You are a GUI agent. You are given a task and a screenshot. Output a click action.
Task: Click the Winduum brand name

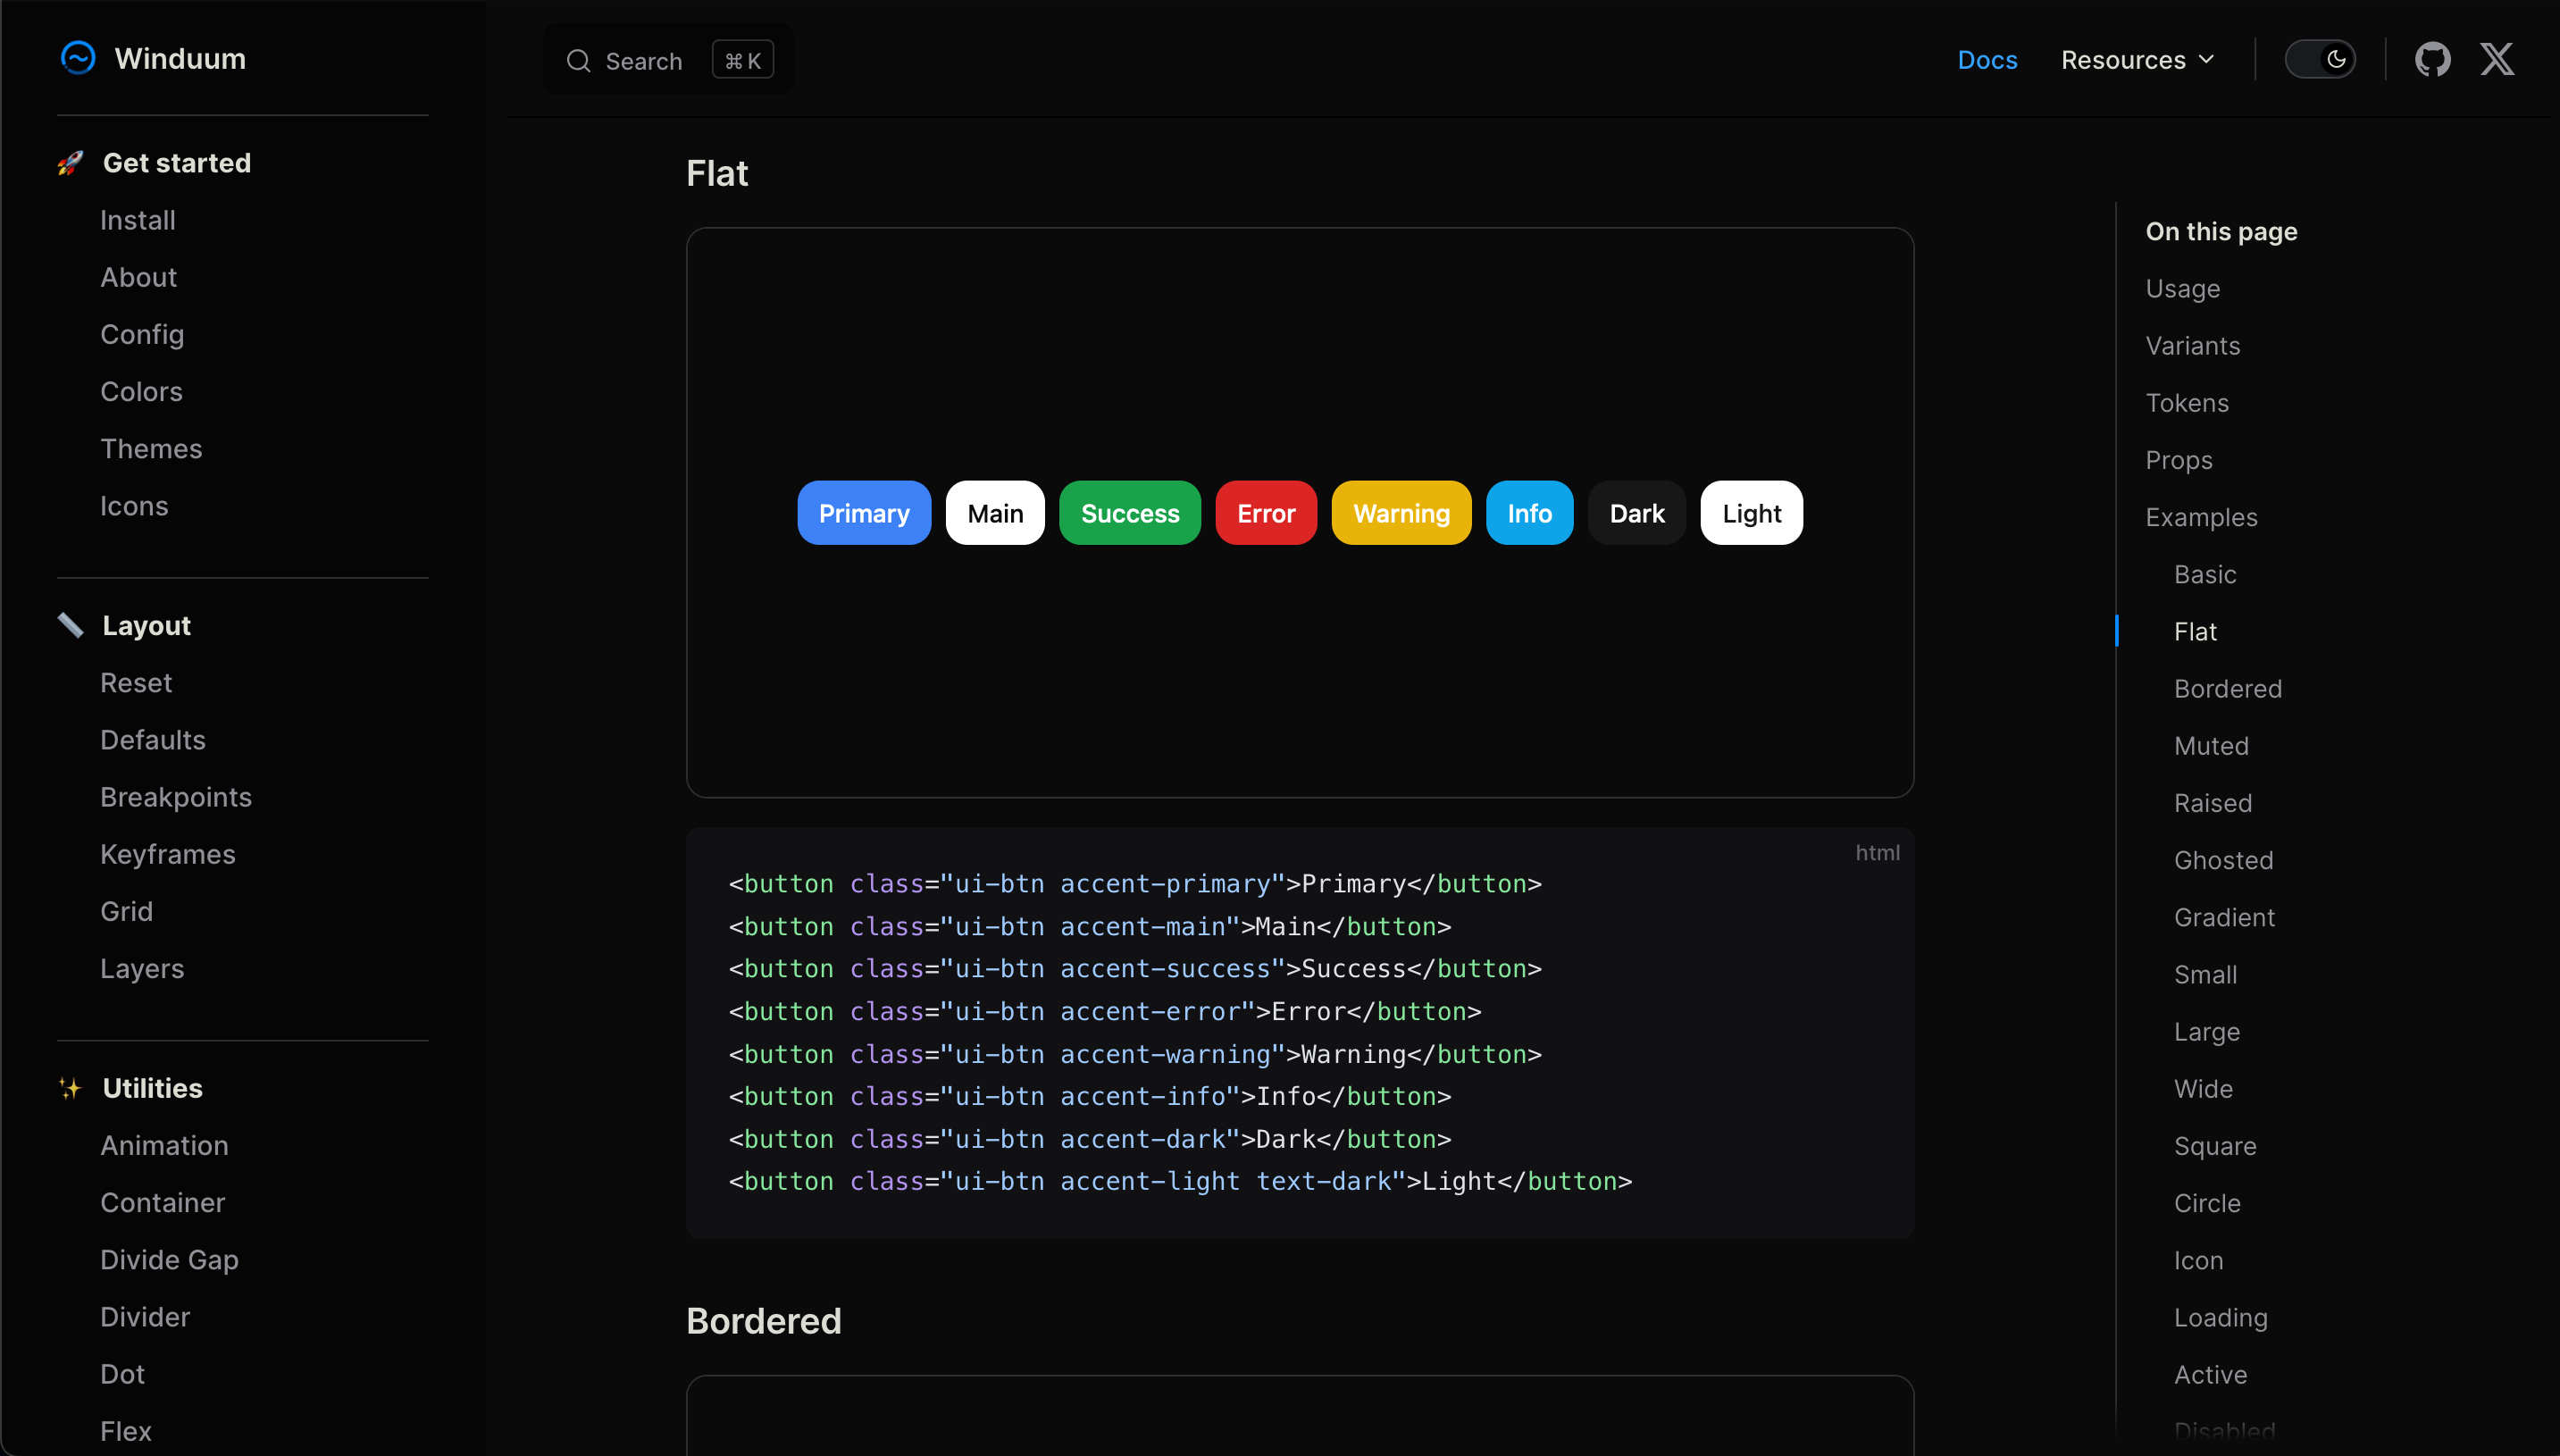[x=180, y=58]
